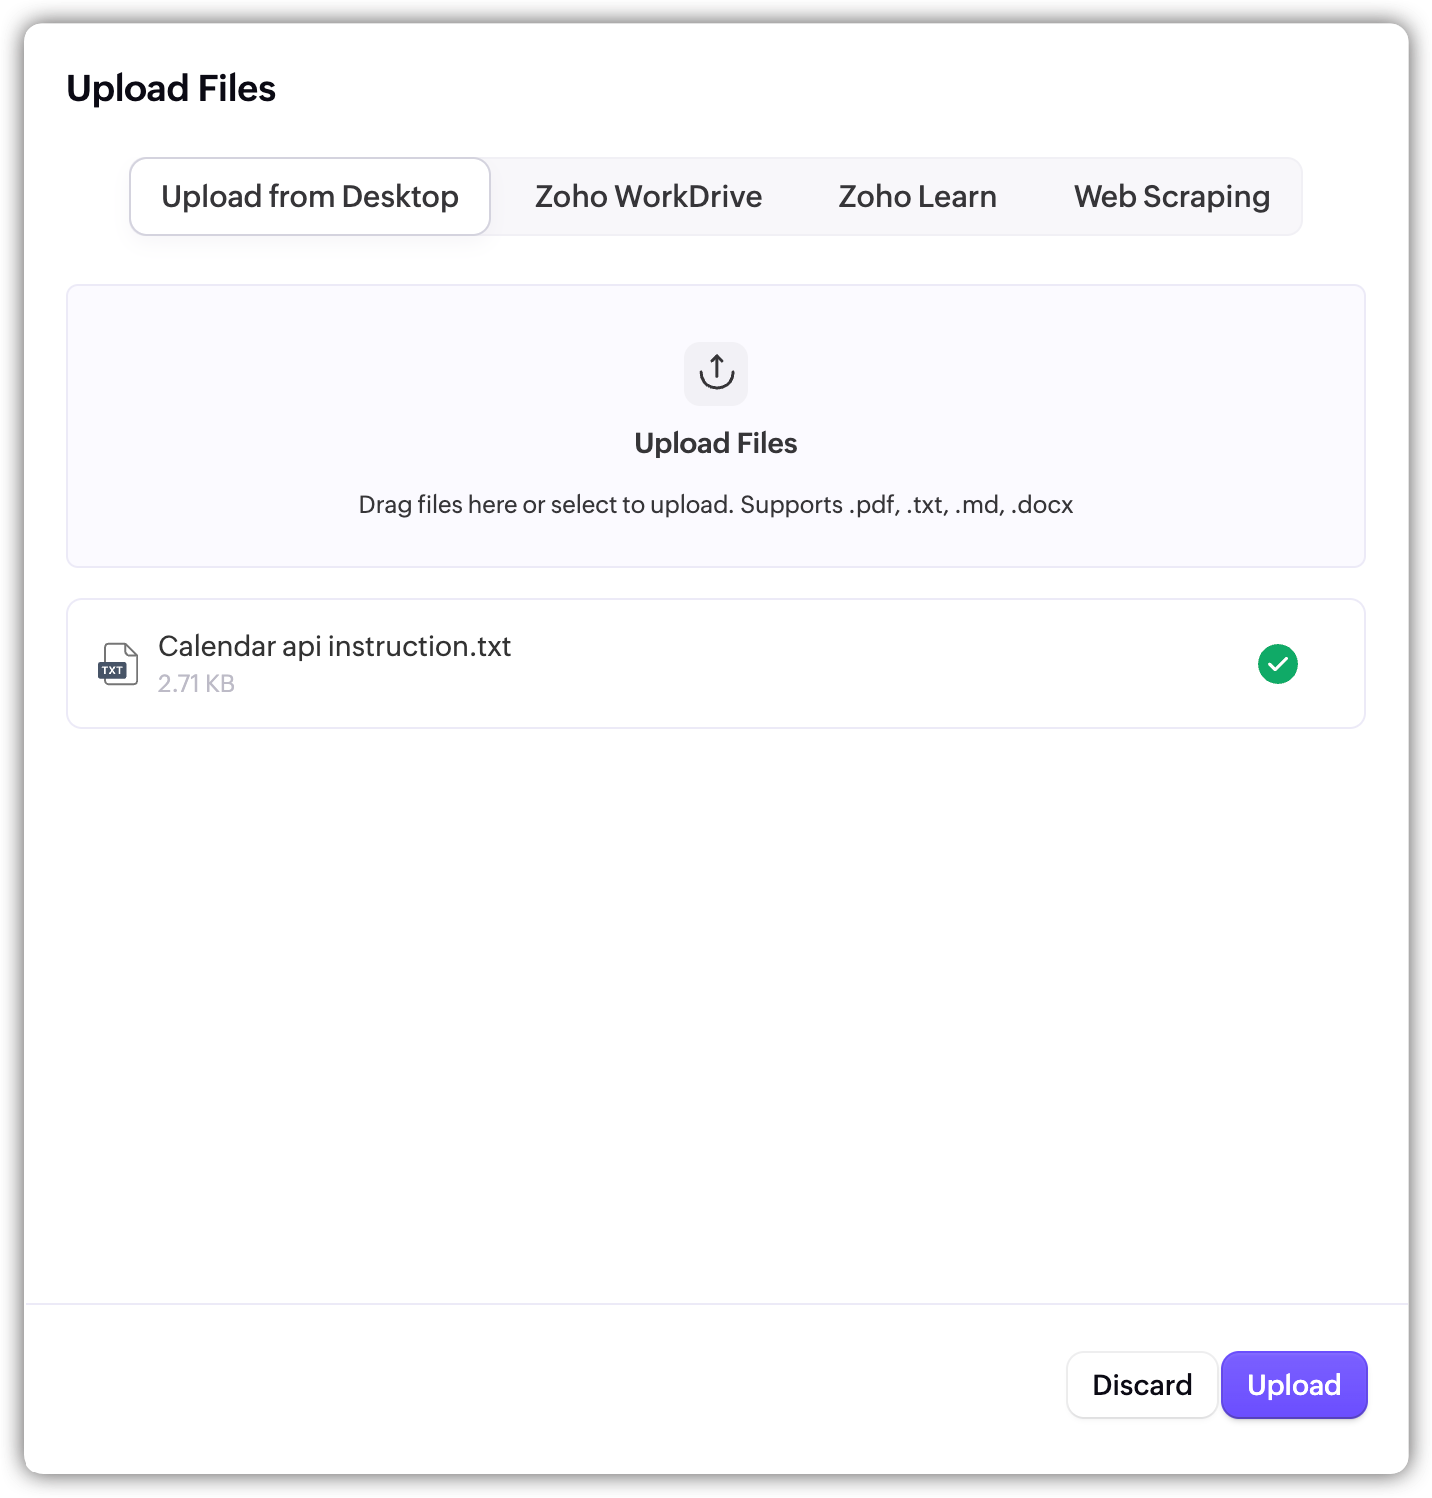This screenshot has height=1498, width=1432.
Task: Click the green success checkmark icon
Action: 1277,664
